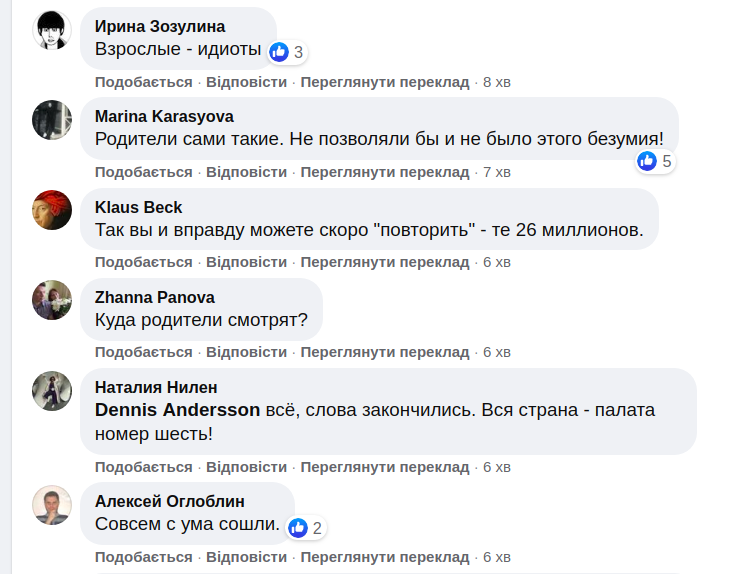Screen dimensions: 730x574
Task: Open Алексей Оглоблин's profile avatar
Action: pyautogui.click(x=52, y=504)
